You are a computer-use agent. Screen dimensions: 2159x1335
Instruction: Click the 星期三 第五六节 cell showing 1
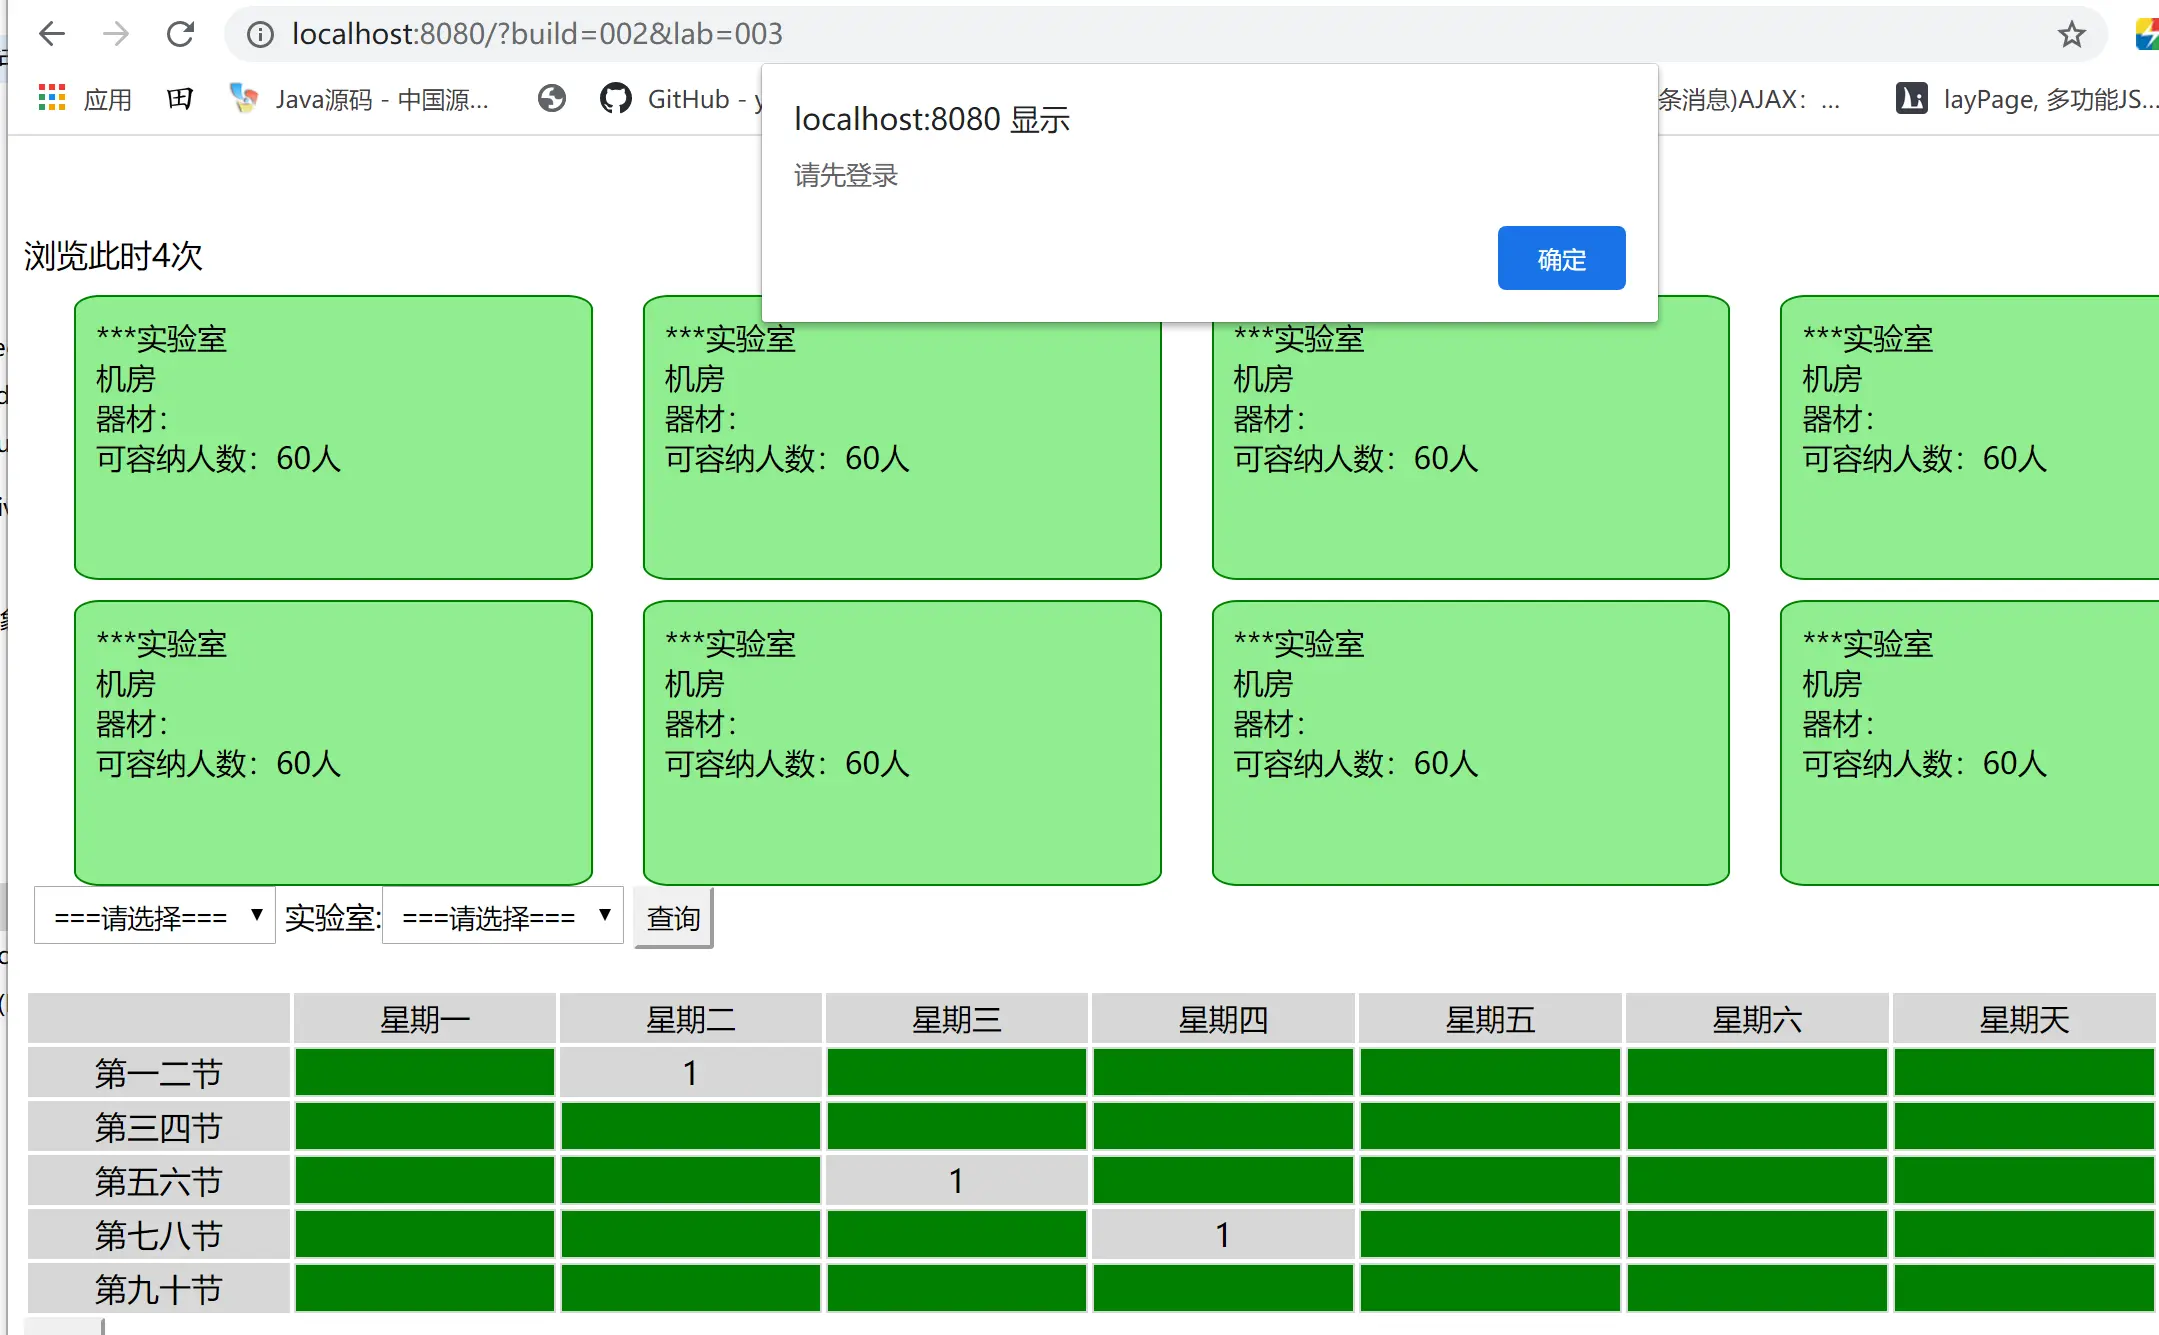[x=956, y=1181]
